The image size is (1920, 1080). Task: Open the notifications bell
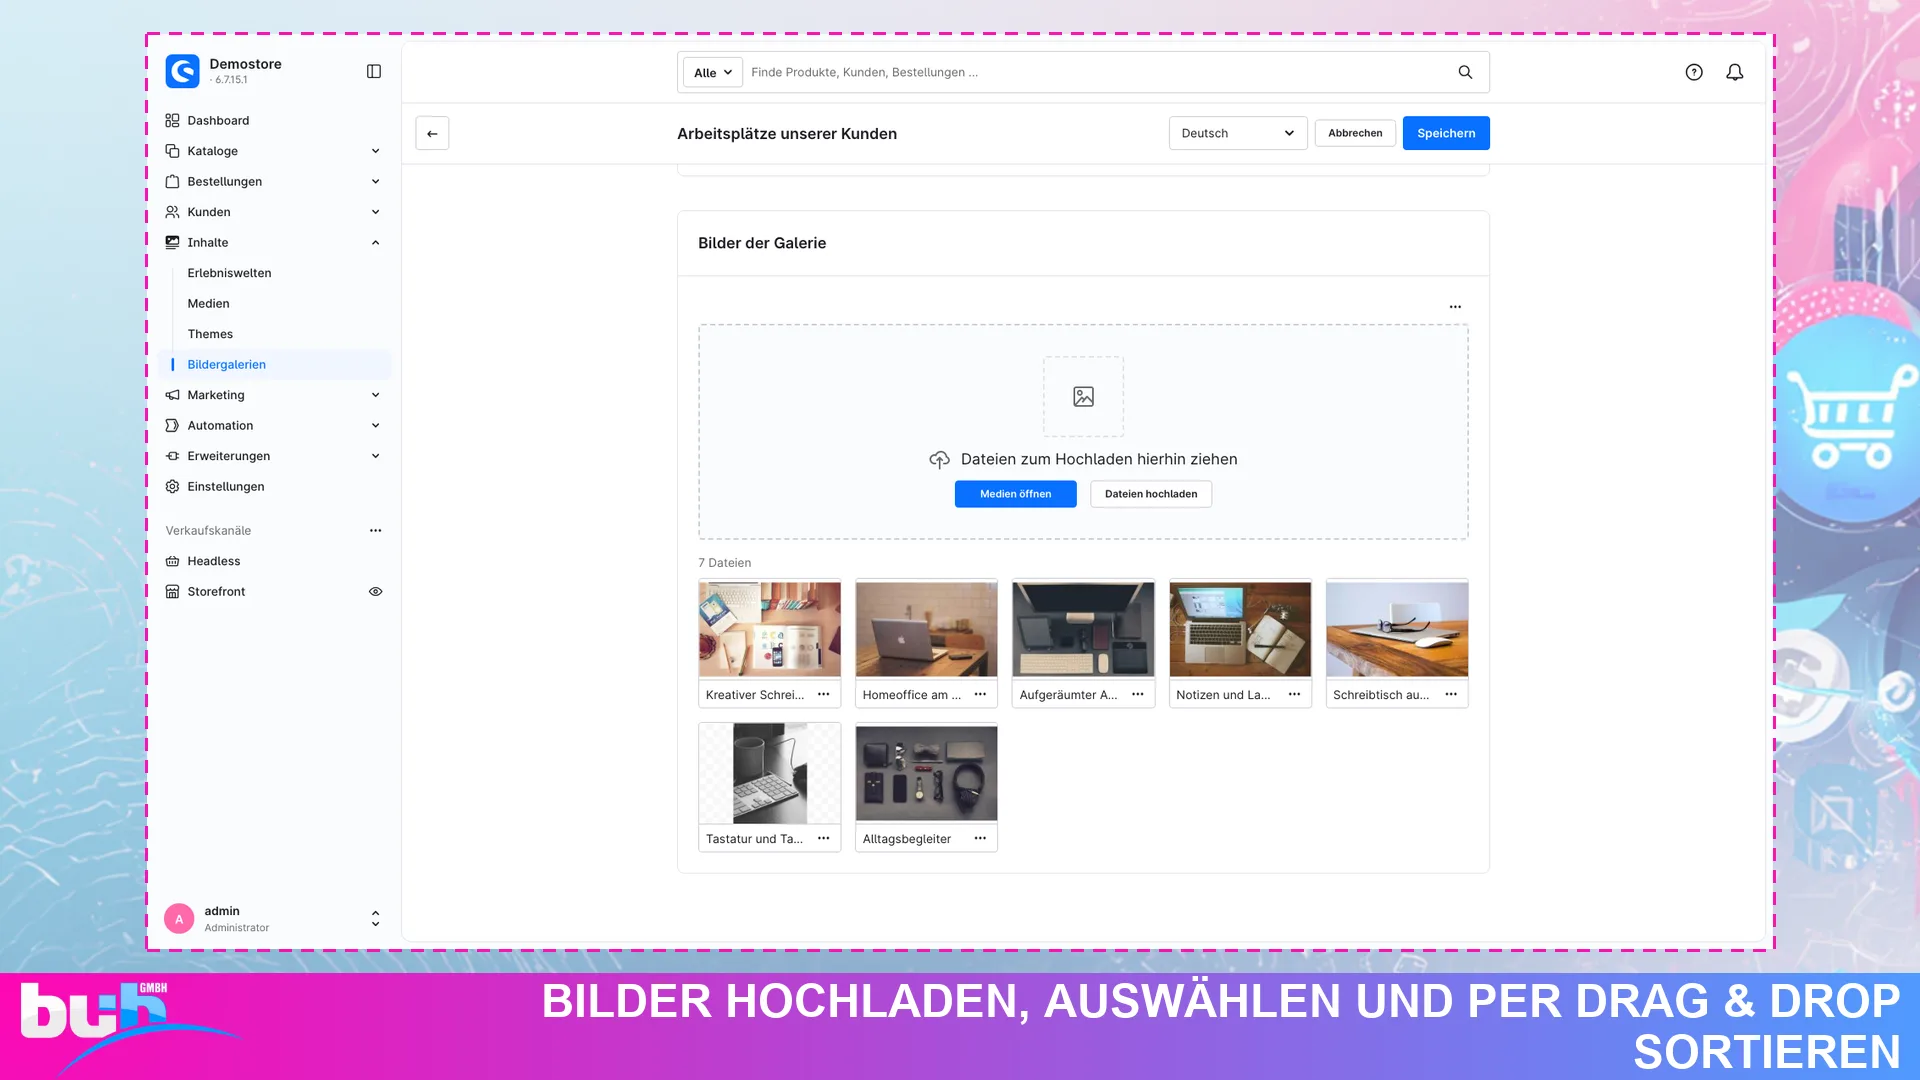1735,72
